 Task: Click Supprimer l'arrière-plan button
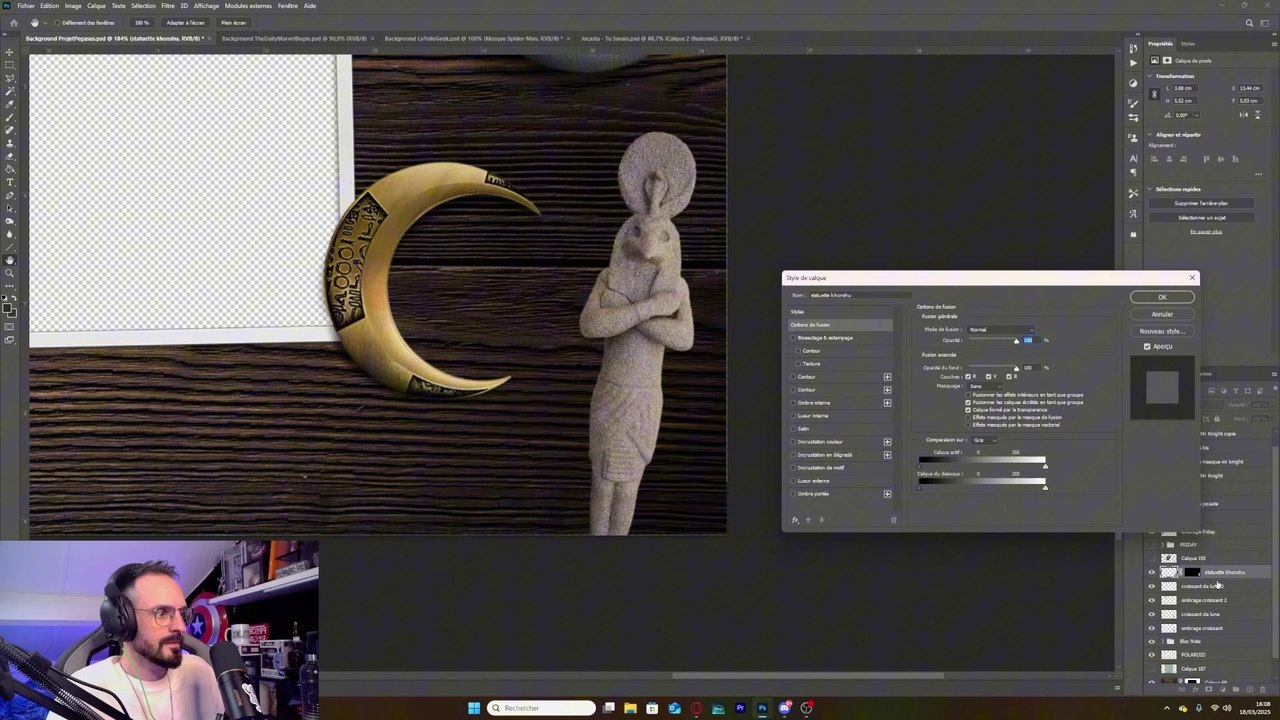point(1201,203)
